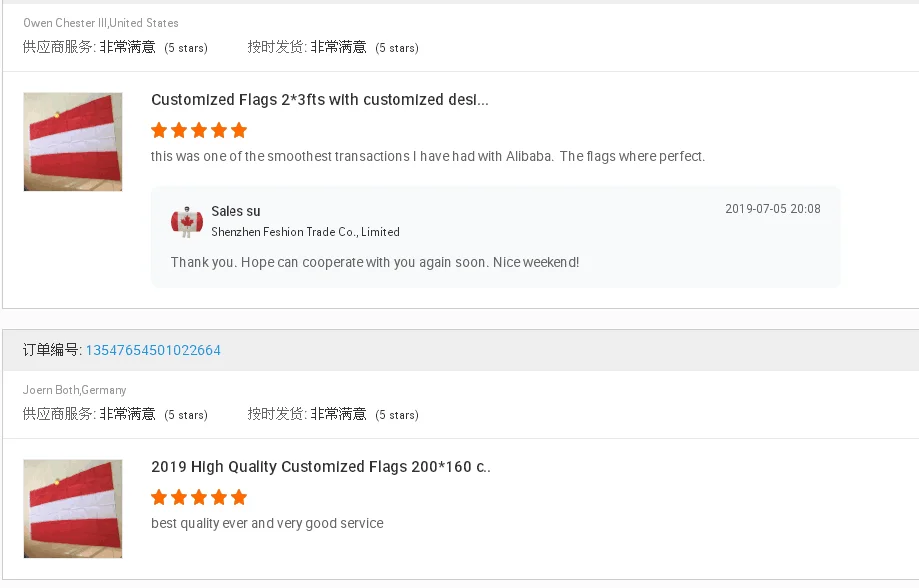Select reviewer Owen Chester III, United States
919x588 pixels.
click(101, 23)
